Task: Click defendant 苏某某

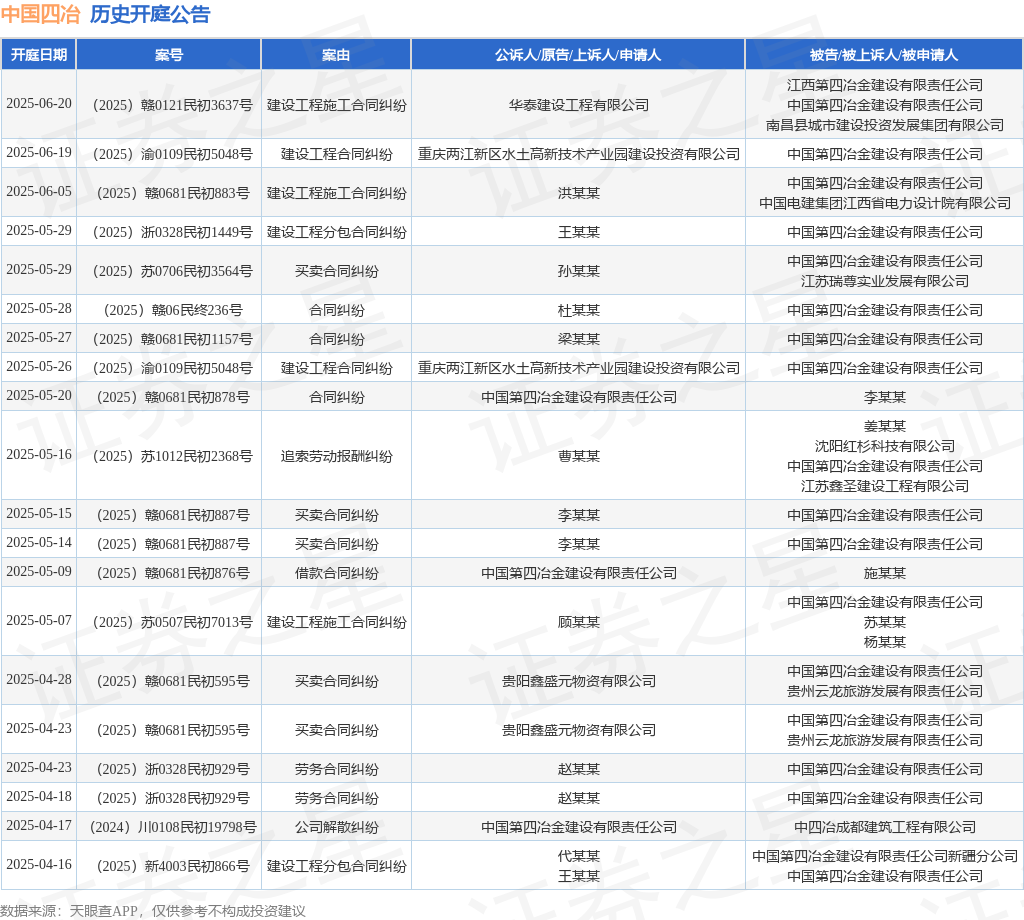Action: pos(884,622)
